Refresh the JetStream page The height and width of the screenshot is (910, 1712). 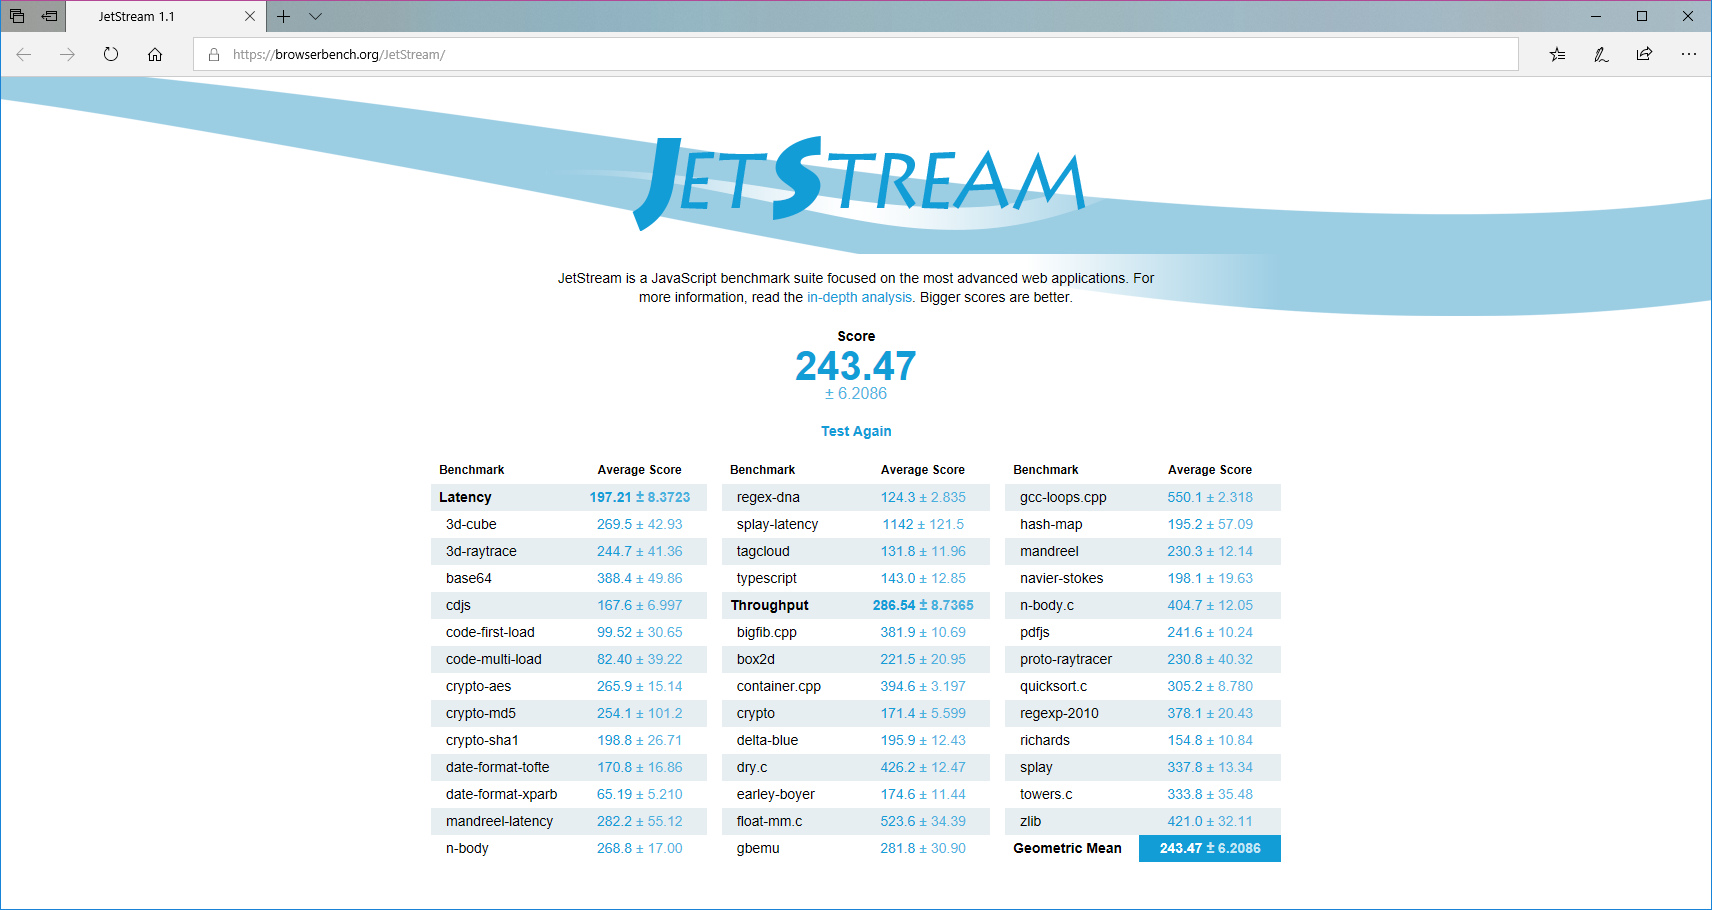tap(111, 55)
